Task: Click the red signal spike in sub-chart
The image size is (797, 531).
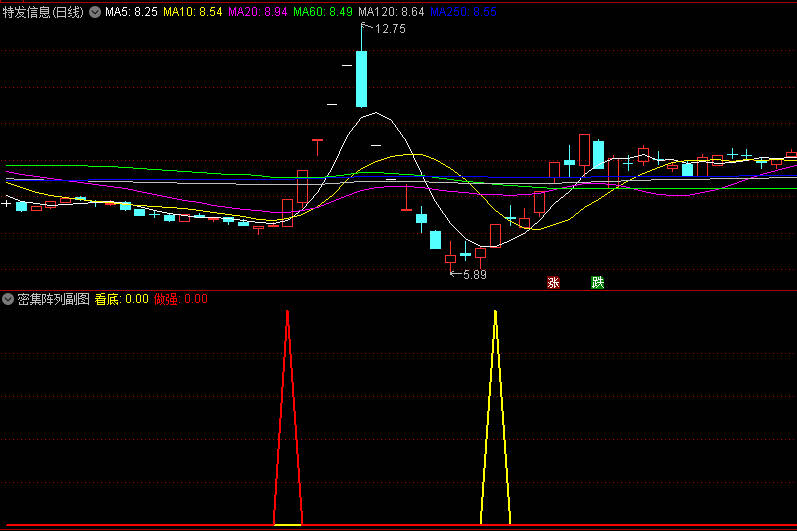Action: click(287, 420)
